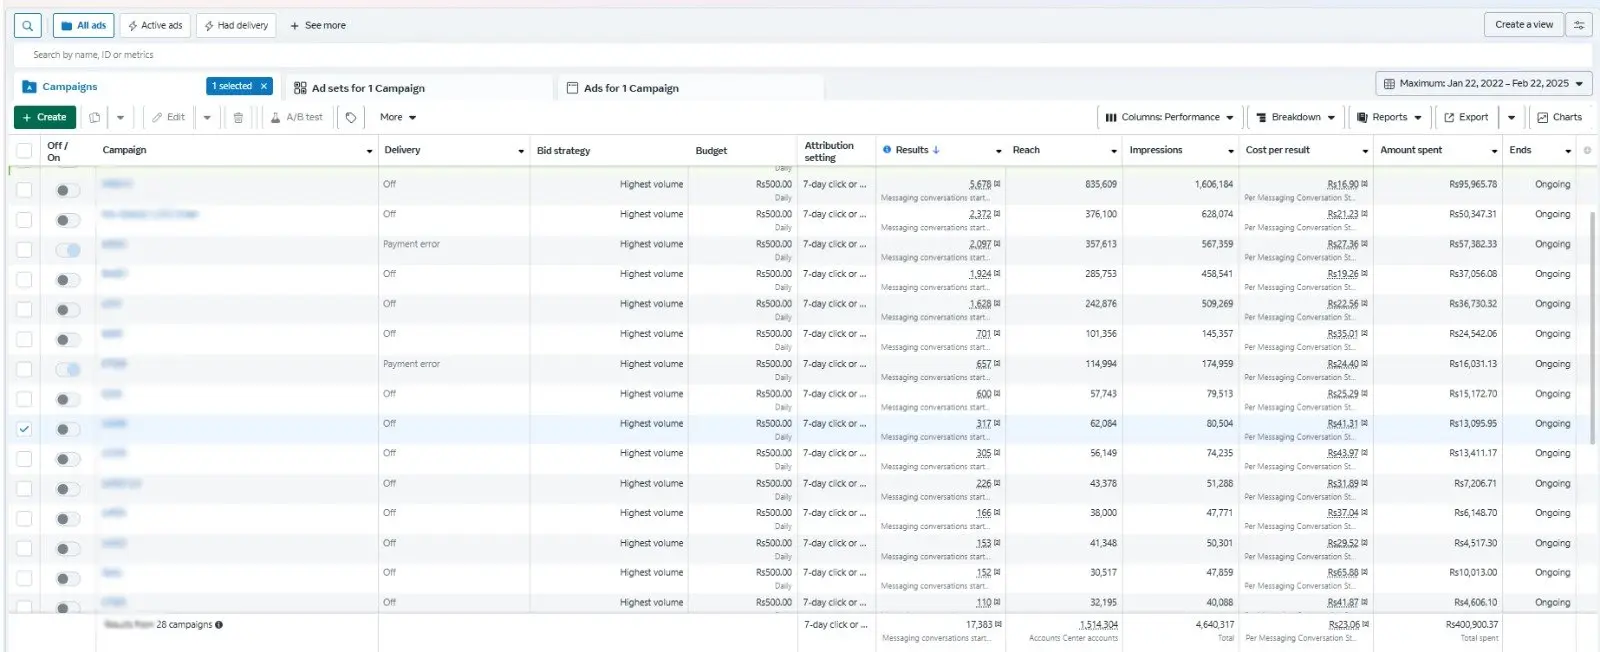Click breakdown icon next to 5,678 results
Screen dimensions: 1600x652
[997, 184]
